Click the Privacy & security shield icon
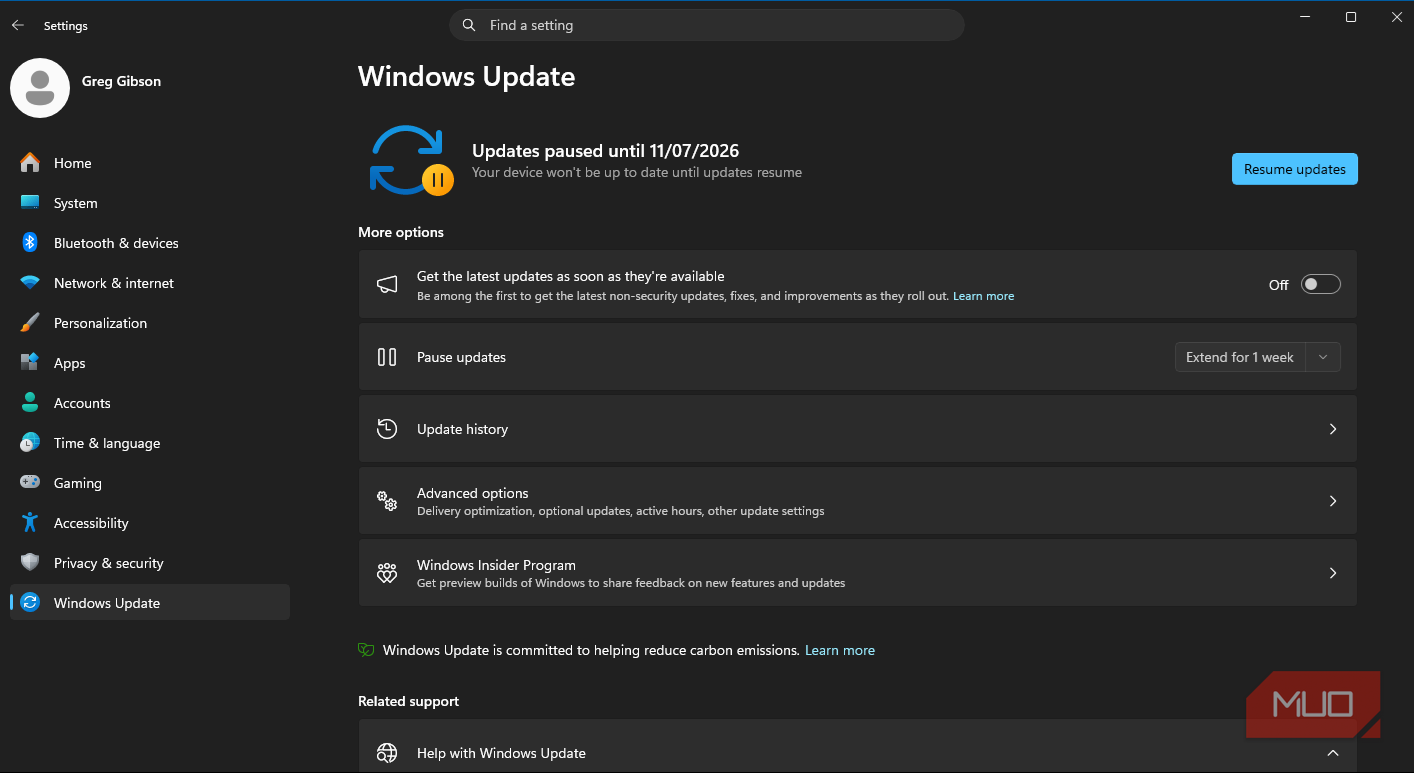This screenshot has height=773, width=1414. [30, 563]
